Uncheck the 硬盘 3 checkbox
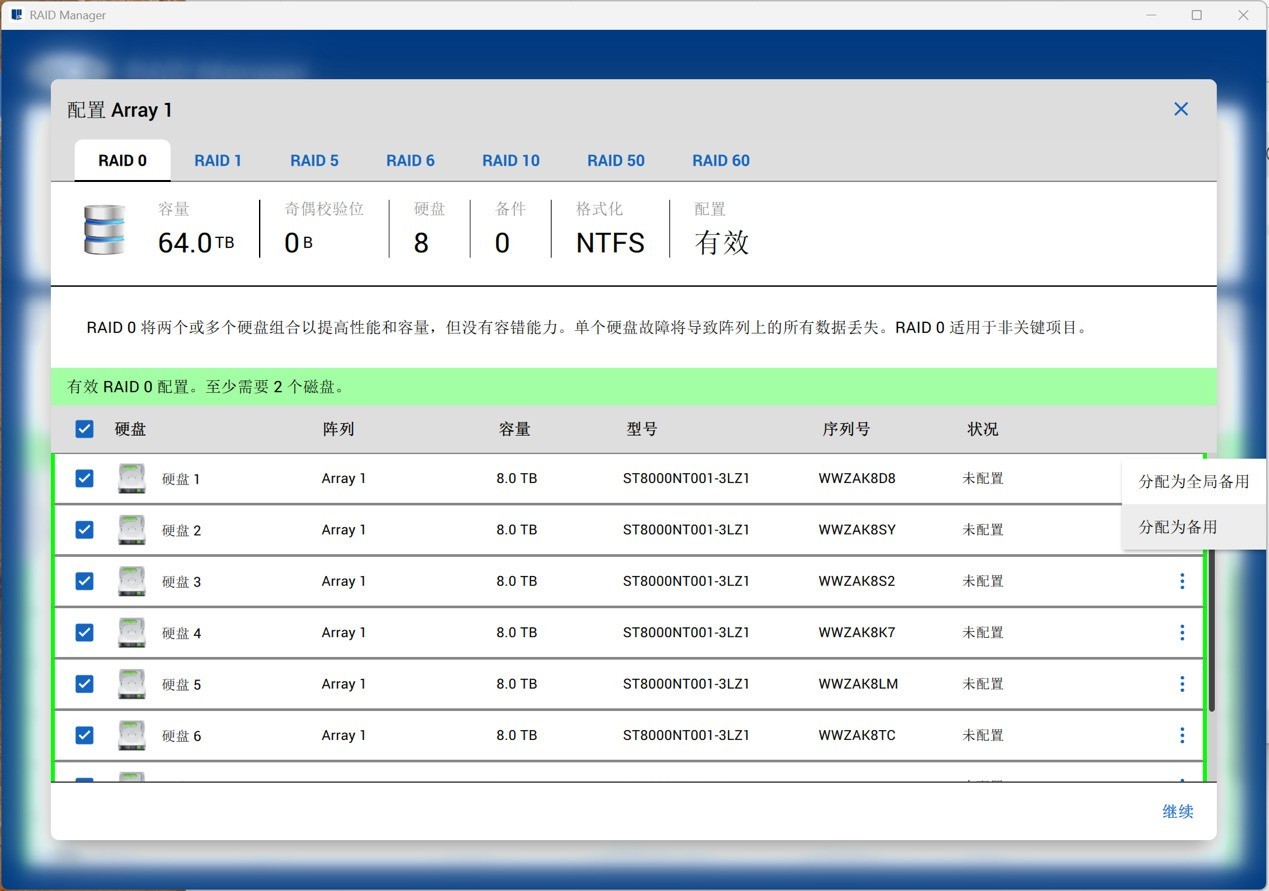 (84, 581)
